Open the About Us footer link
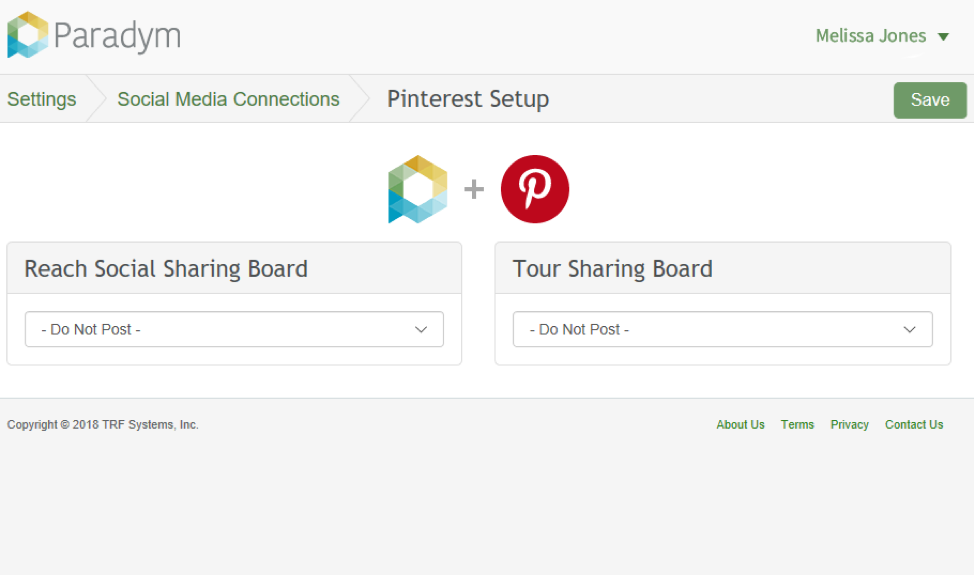 click(740, 425)
